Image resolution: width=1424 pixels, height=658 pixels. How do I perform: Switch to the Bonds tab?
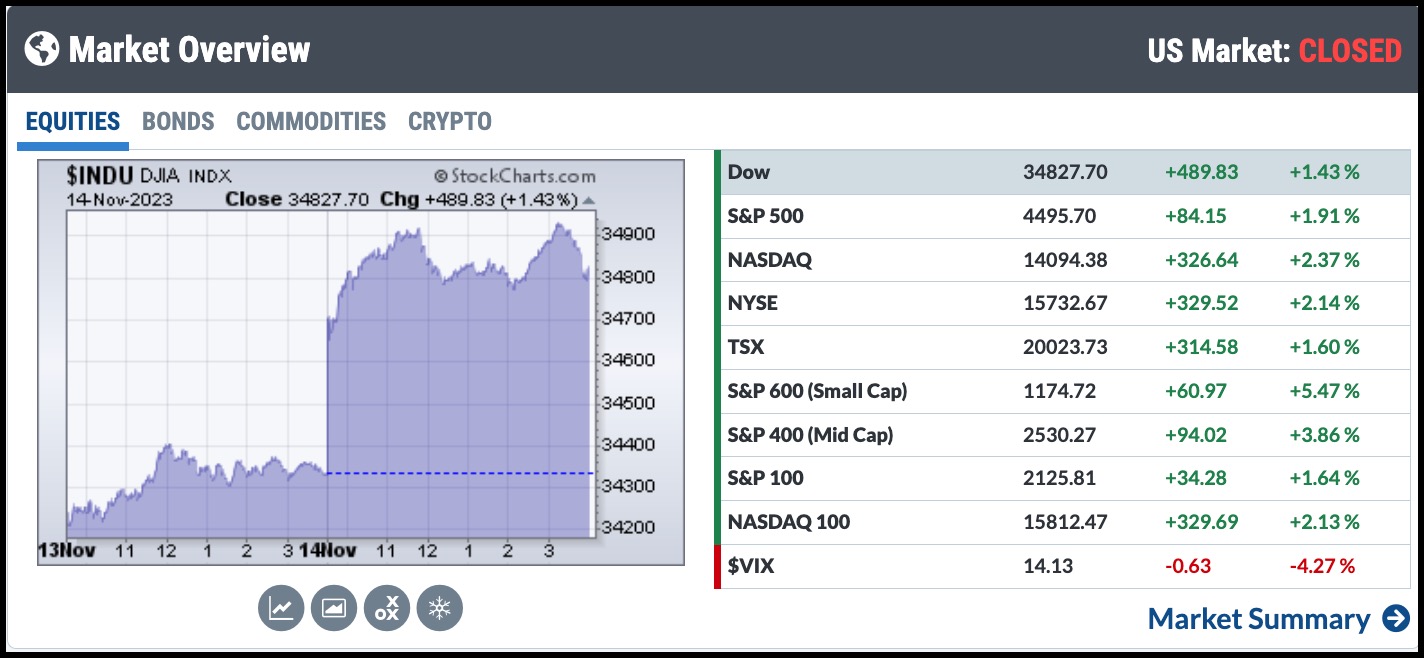pos(178,122)
